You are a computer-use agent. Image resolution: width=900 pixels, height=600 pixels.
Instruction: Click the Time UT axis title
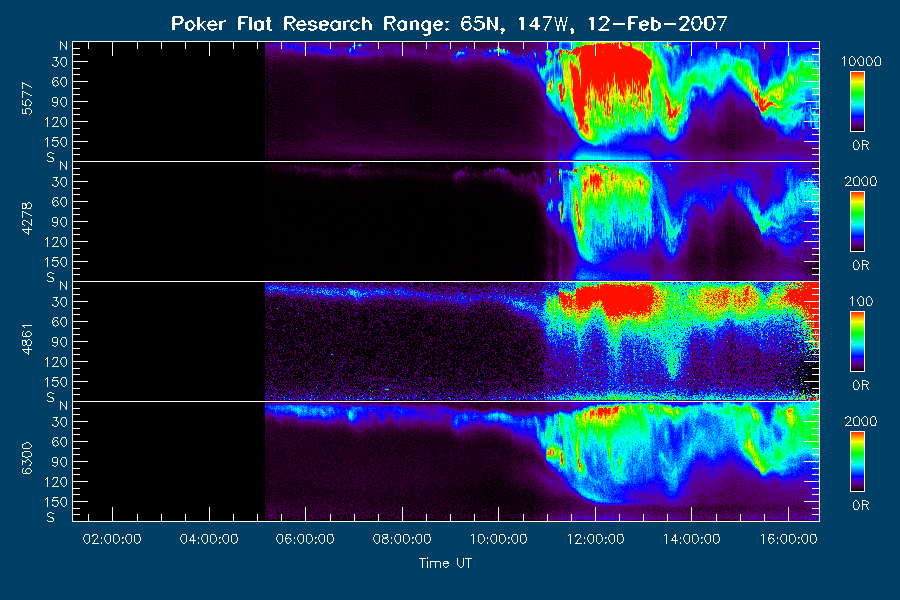tap(445, 563)
